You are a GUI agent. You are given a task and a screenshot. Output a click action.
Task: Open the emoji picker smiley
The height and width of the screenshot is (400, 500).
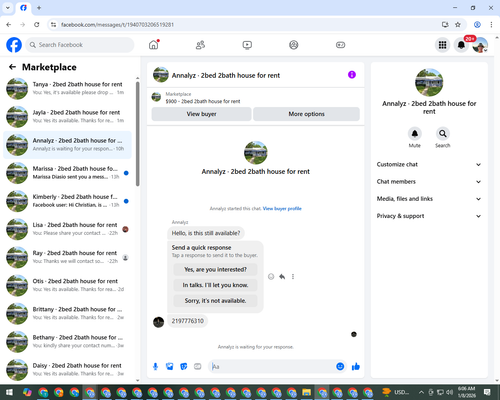[340, 367]
